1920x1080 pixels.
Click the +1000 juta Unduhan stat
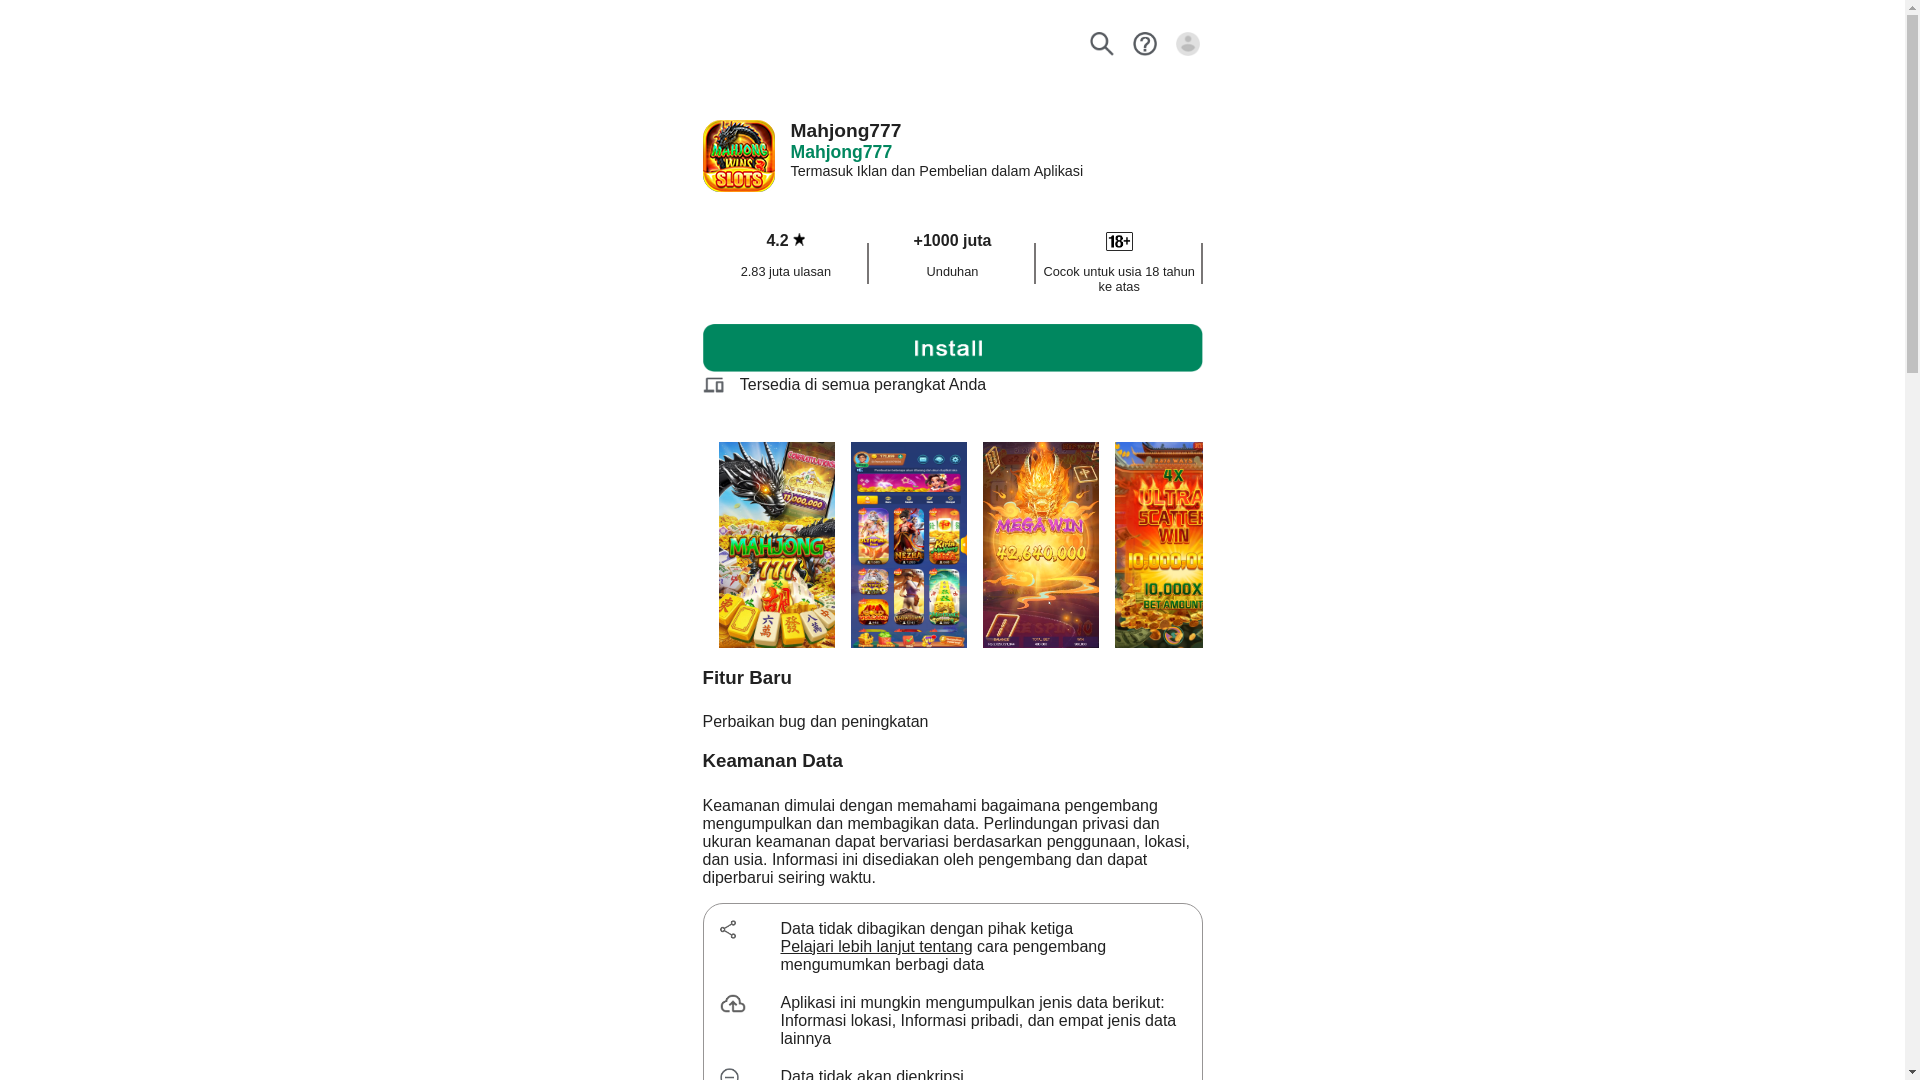pos(952,256)
